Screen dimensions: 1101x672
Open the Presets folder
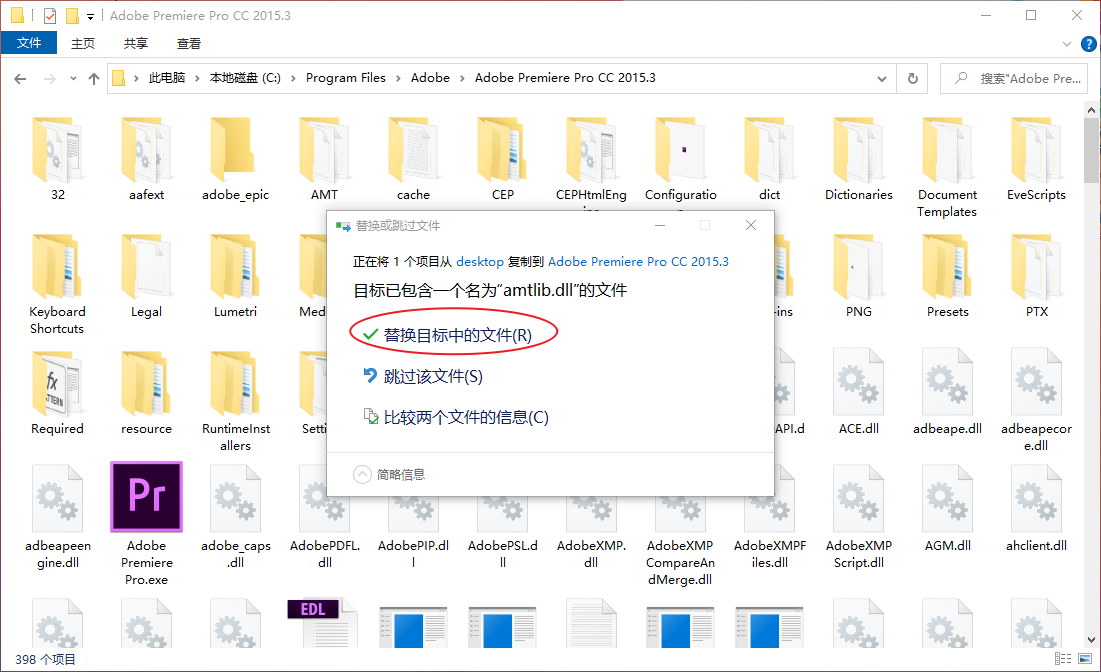click(x=947, y=268)
